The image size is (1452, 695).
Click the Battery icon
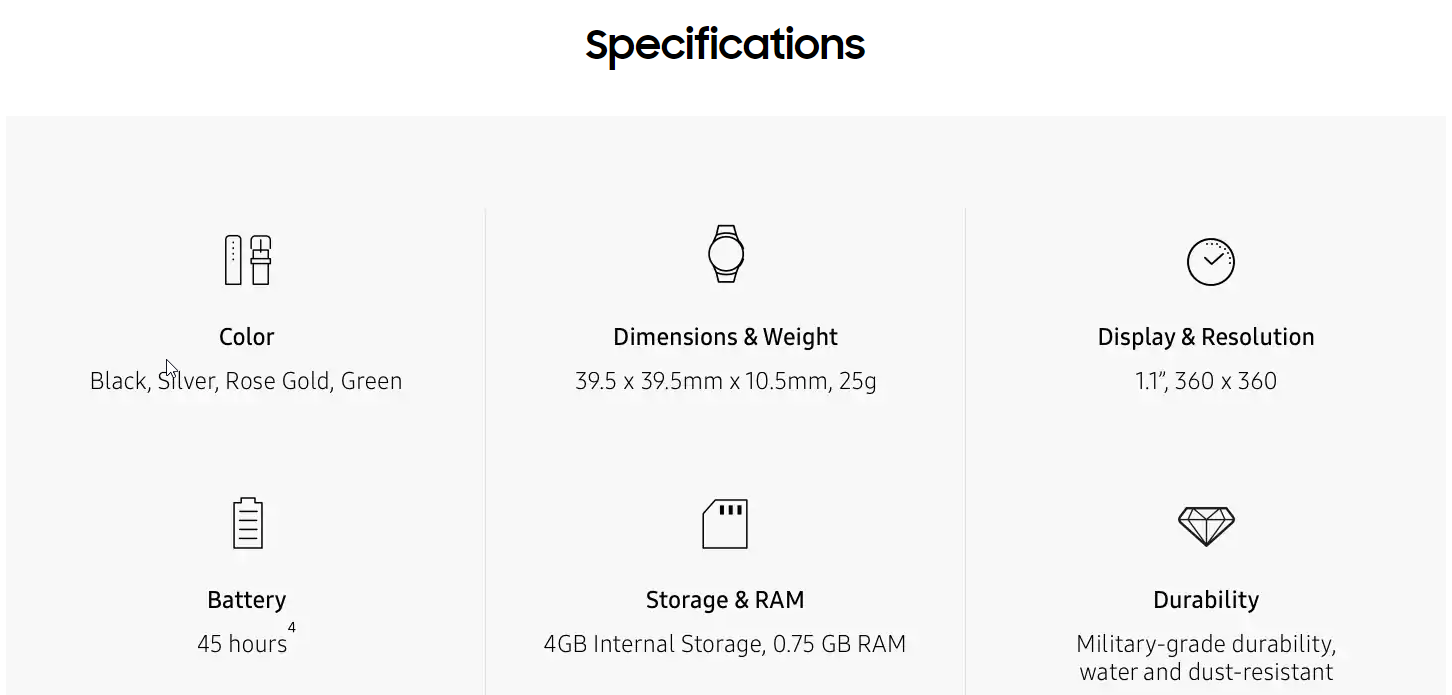coord(247,523)
